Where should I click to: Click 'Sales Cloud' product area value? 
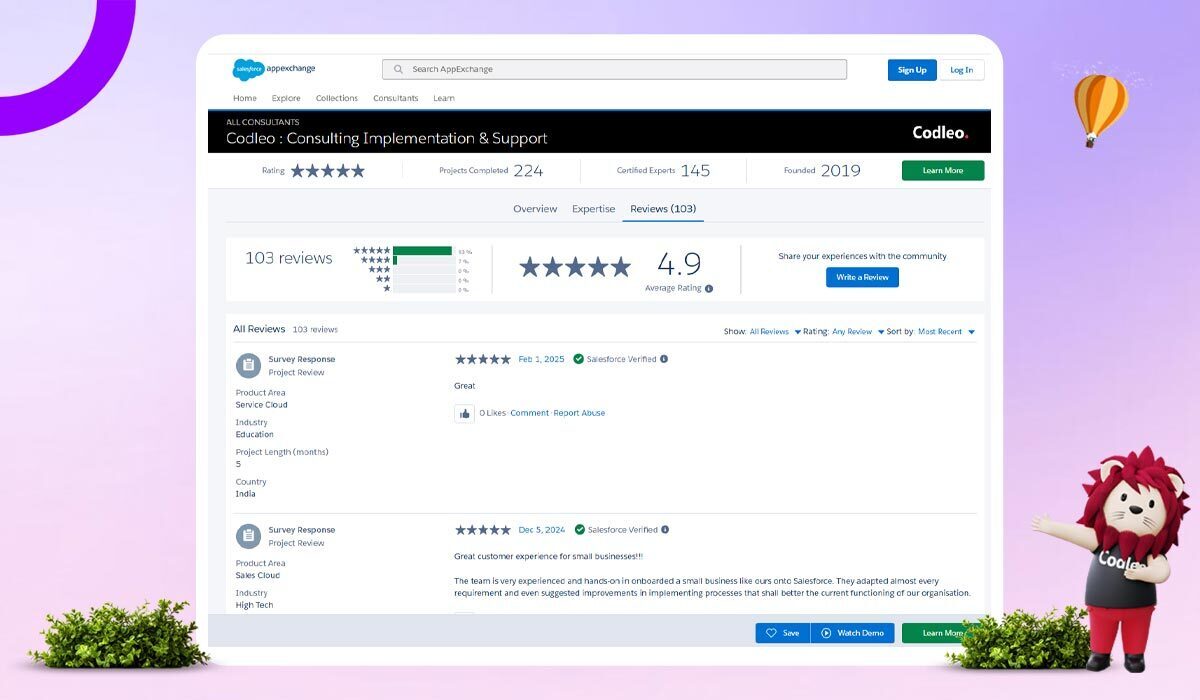[258, 576]
